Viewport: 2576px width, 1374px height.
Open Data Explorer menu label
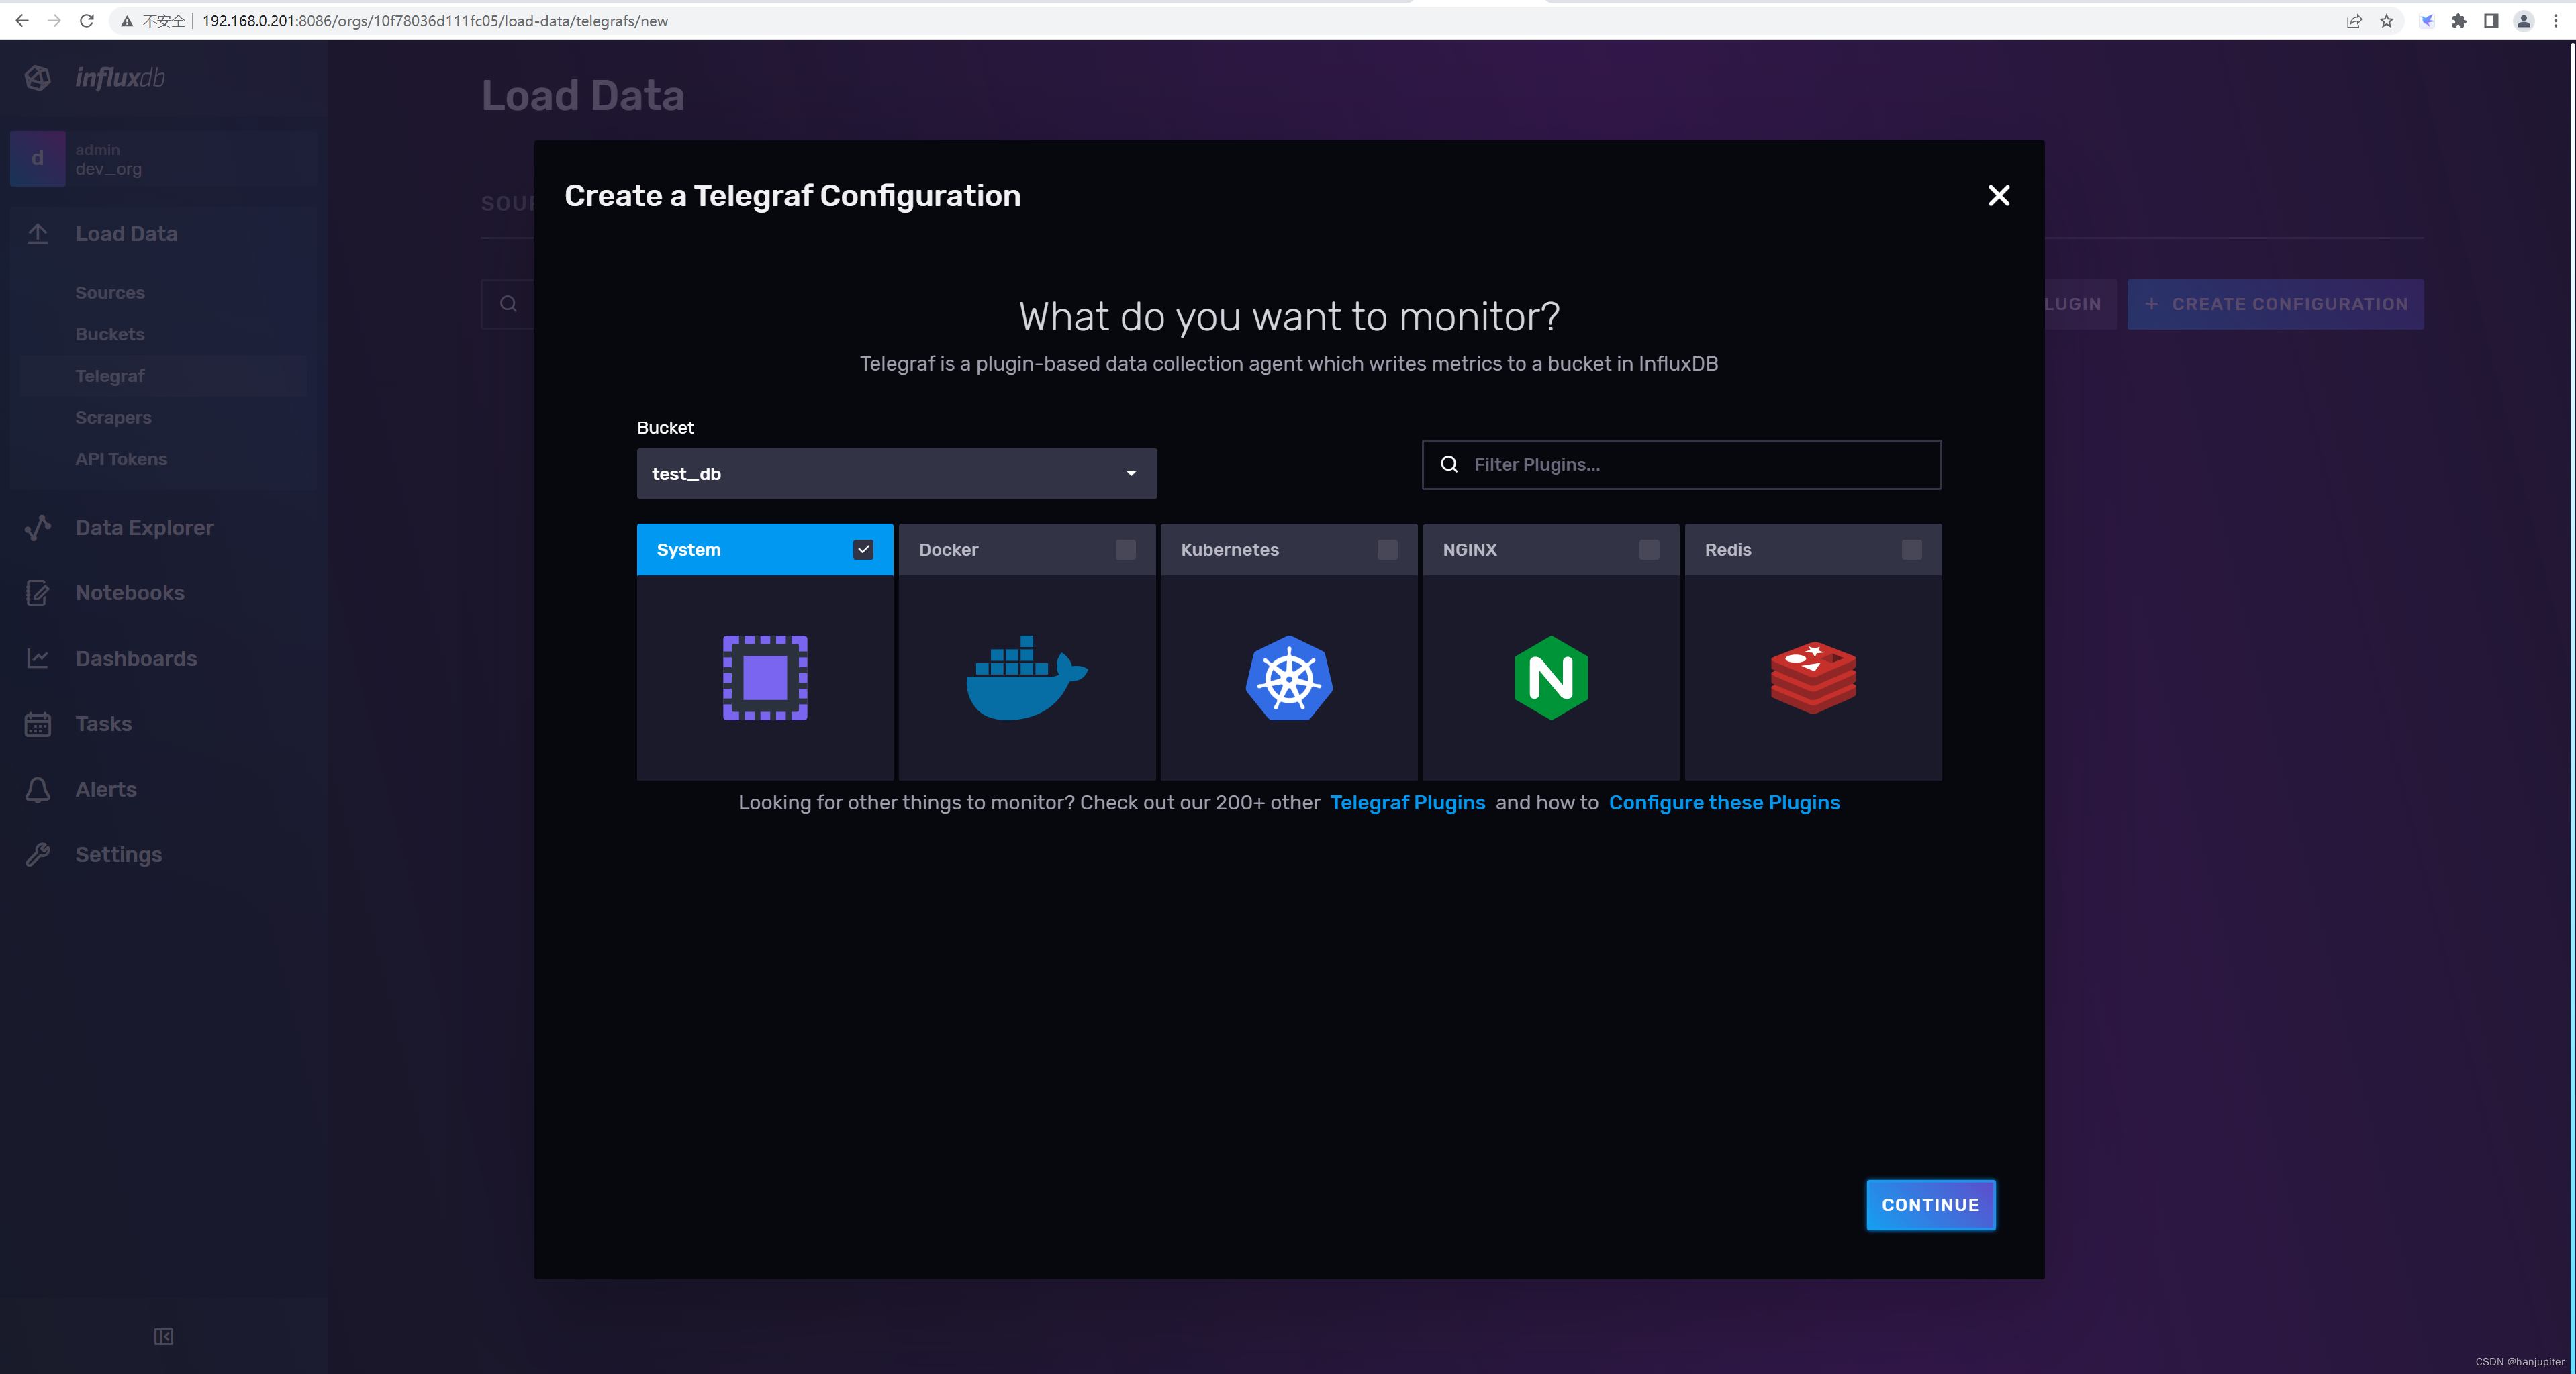[x=145, y=528]
